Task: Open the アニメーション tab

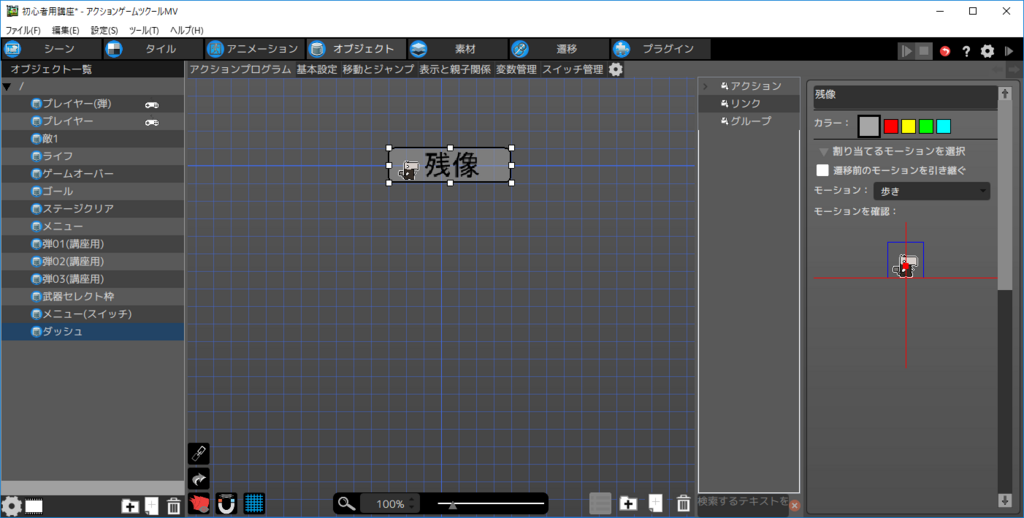Action: coord(255,49)
